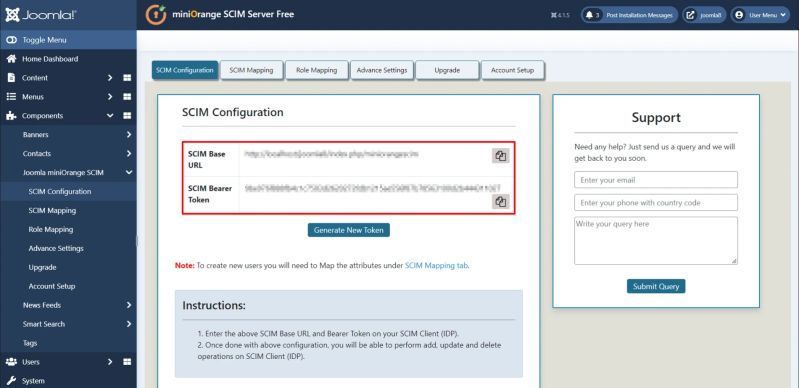Open Menus dashboard grid icon

pos(127,96)
